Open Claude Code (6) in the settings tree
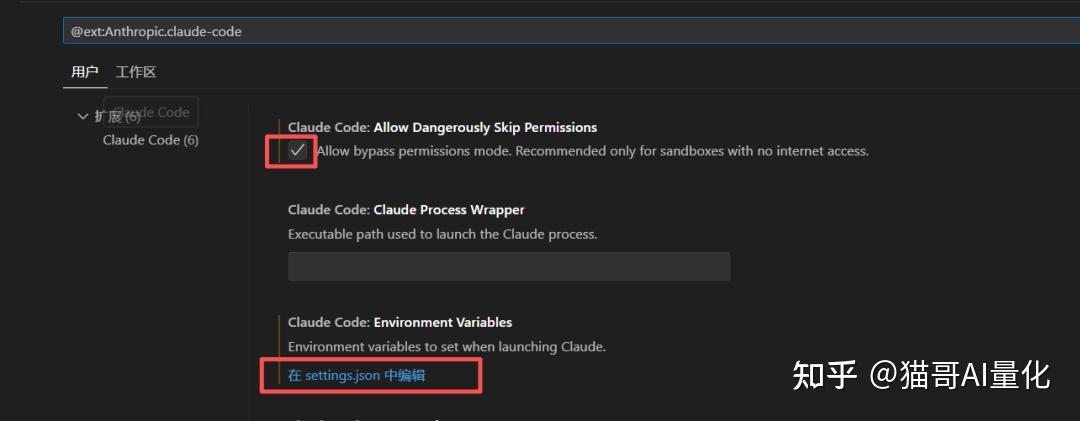1080x421 pixels. tap(150, 140)
